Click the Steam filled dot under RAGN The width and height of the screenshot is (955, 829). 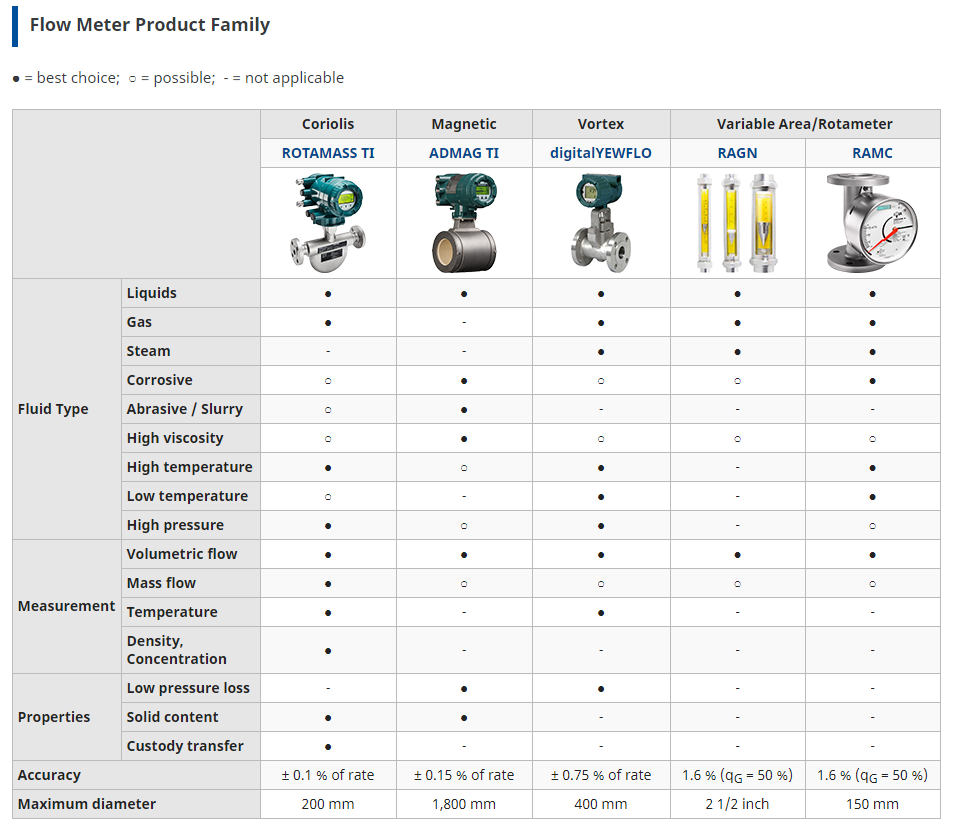[737, 352]
